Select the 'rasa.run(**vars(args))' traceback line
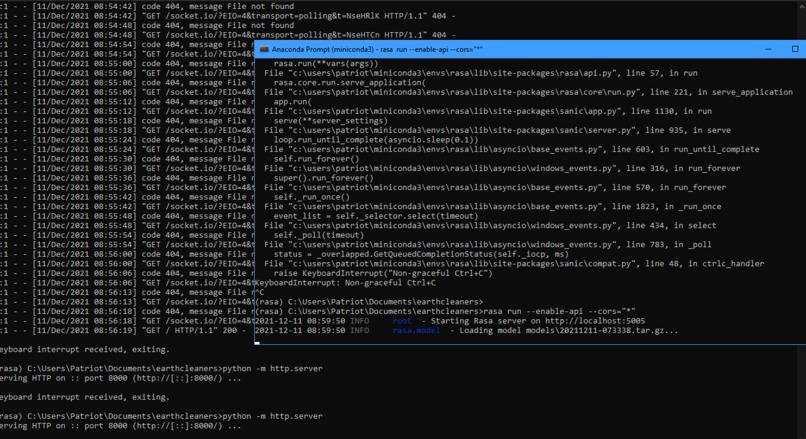This screenshot has width=806, height=439. tap(325, 64)
